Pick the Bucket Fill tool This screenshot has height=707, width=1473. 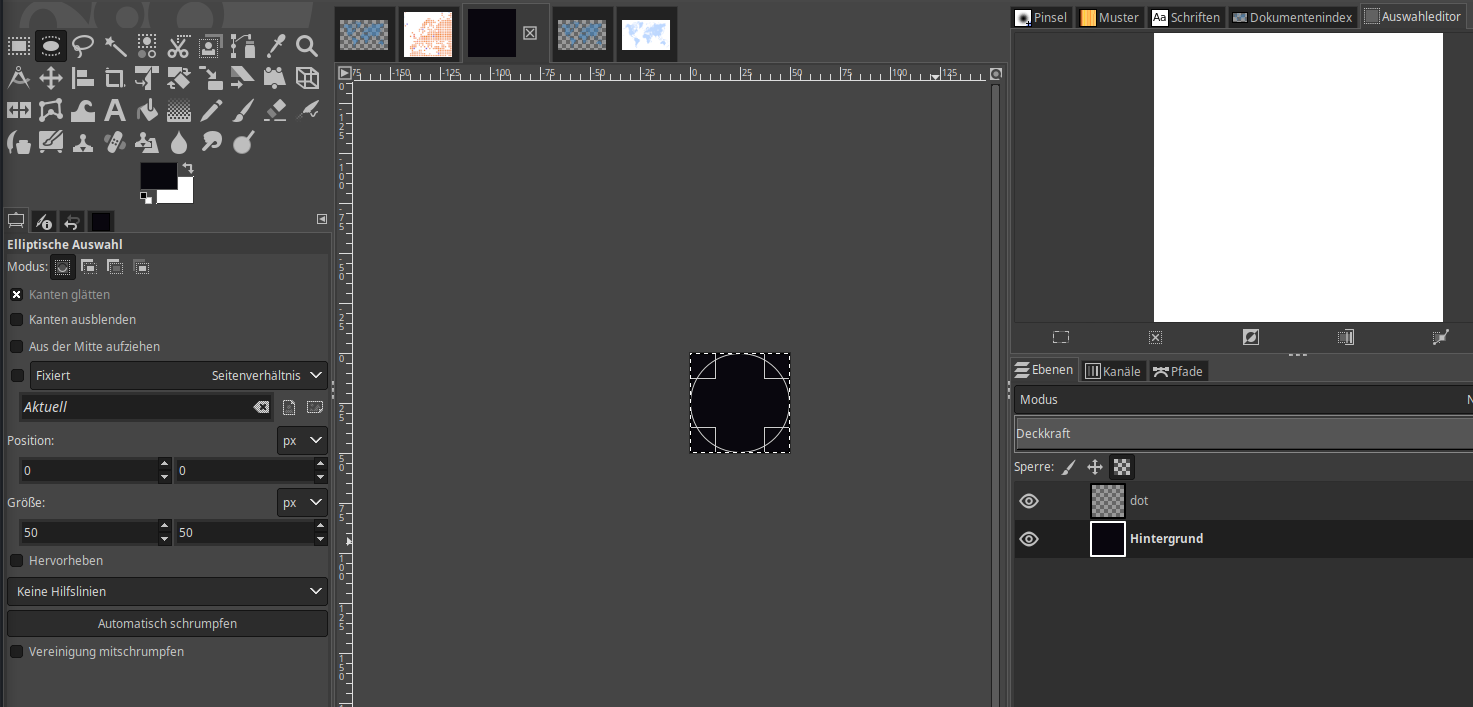[147, 110]
